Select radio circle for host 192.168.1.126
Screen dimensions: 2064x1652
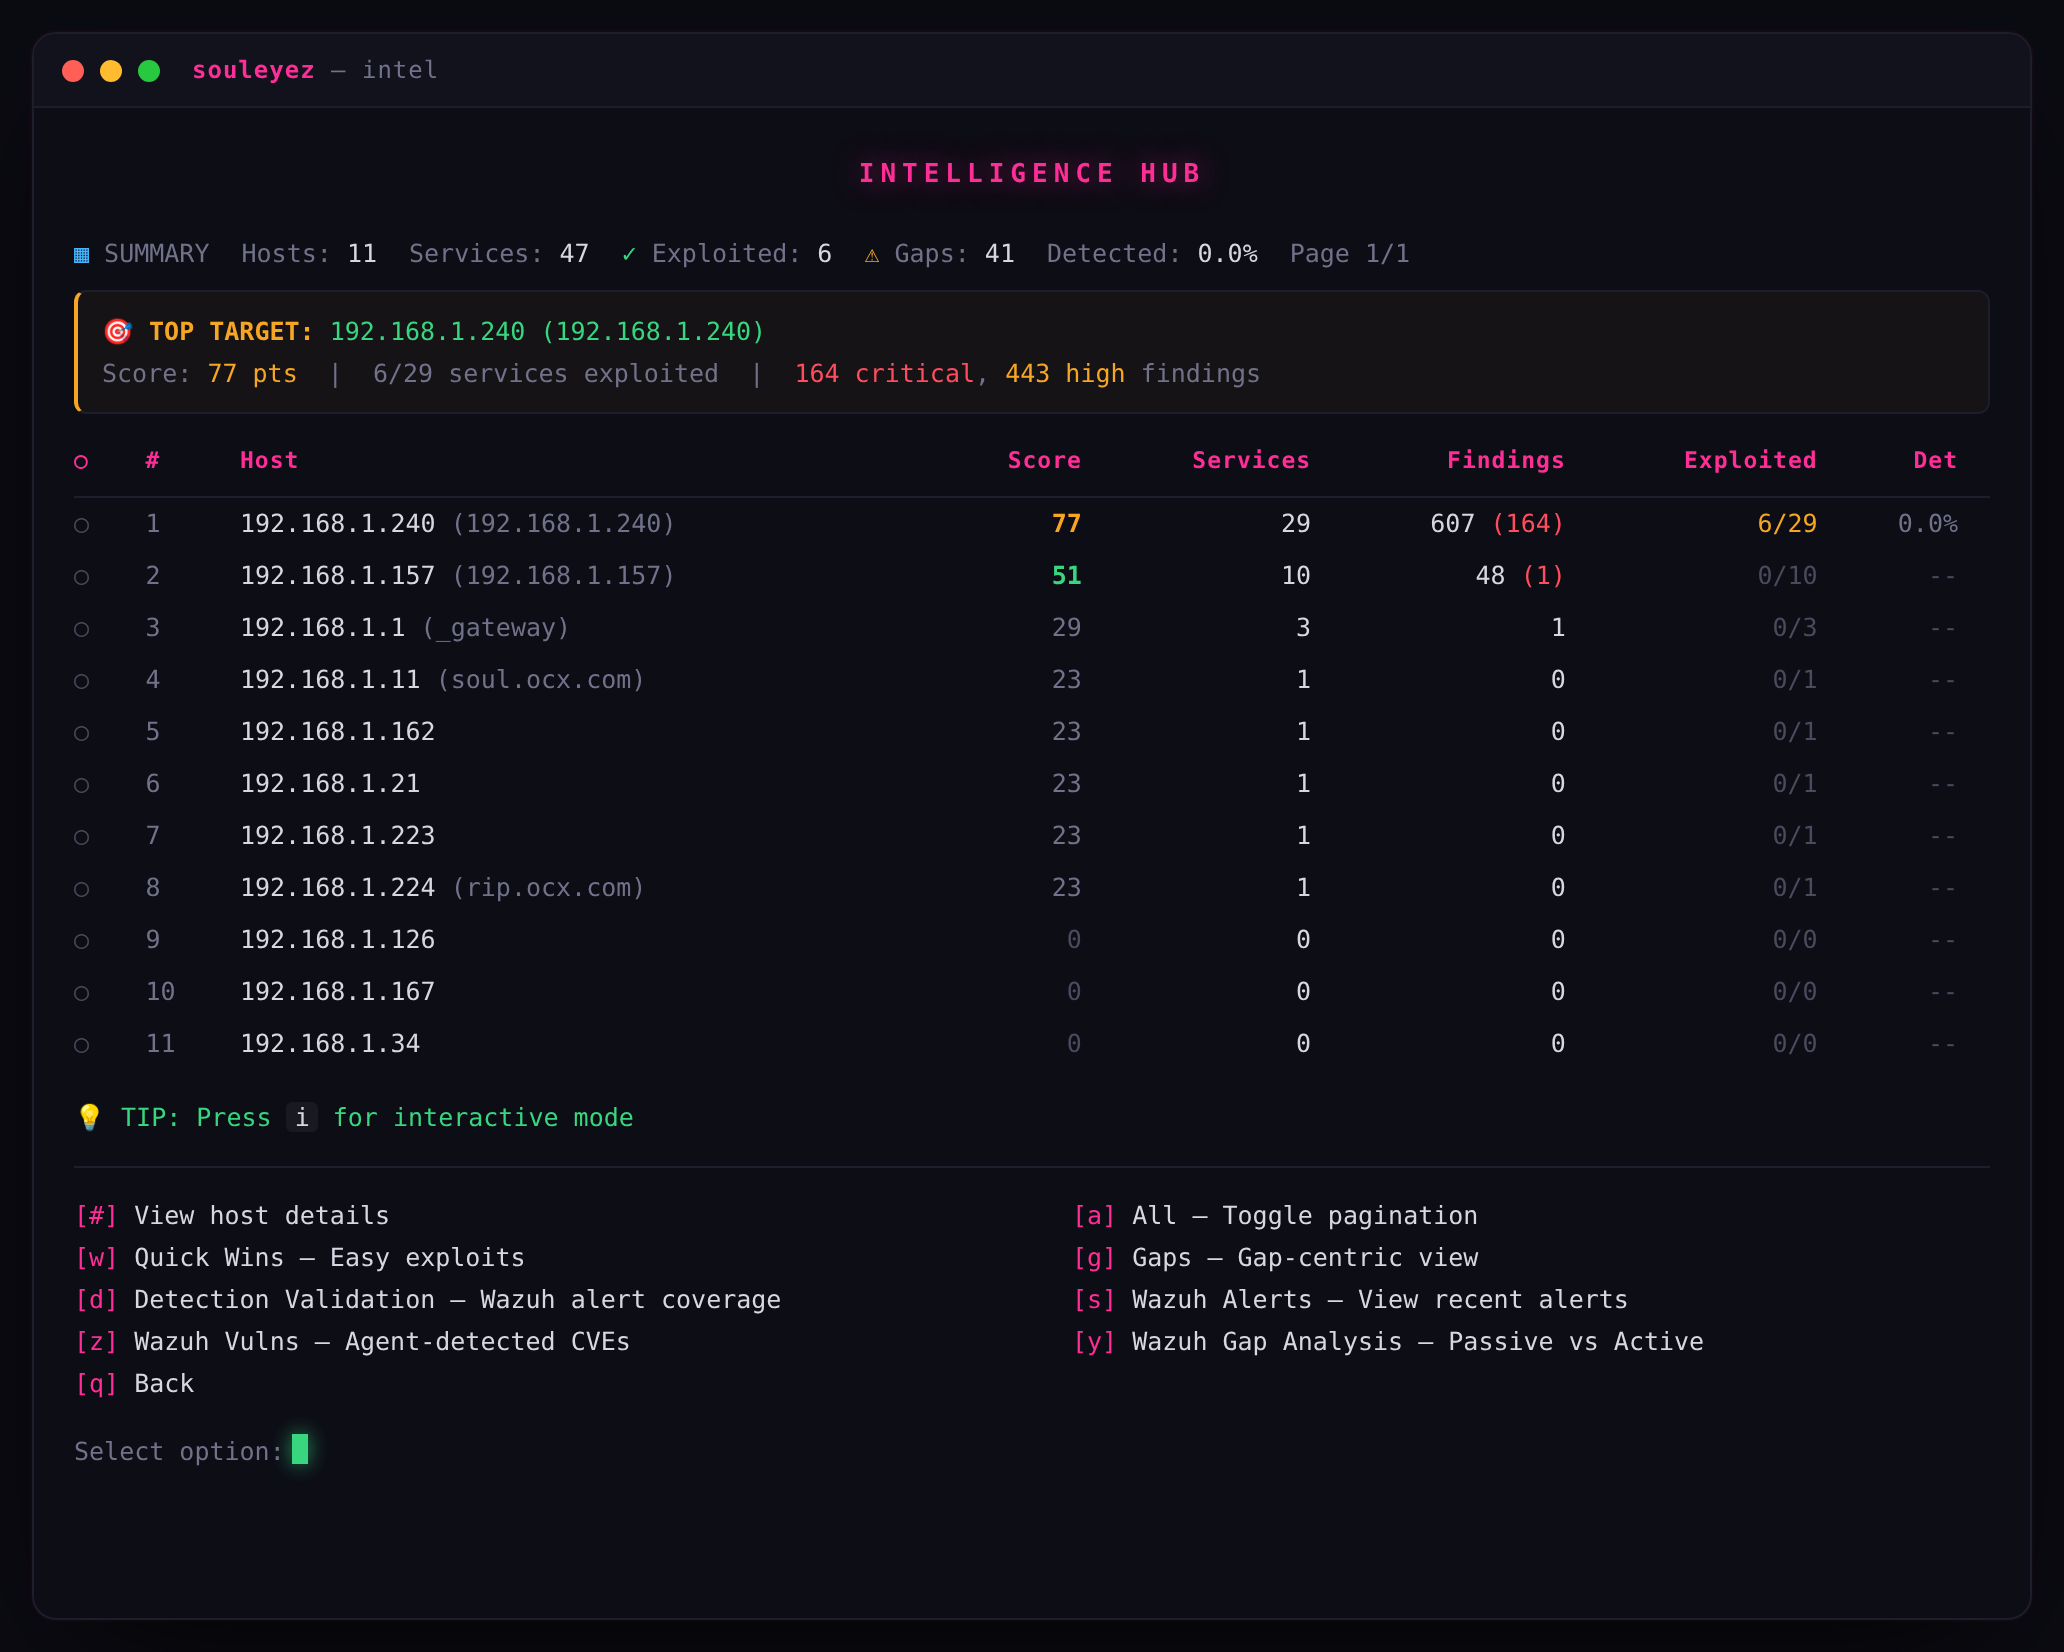pyautogui.click(x=82, y=941)
